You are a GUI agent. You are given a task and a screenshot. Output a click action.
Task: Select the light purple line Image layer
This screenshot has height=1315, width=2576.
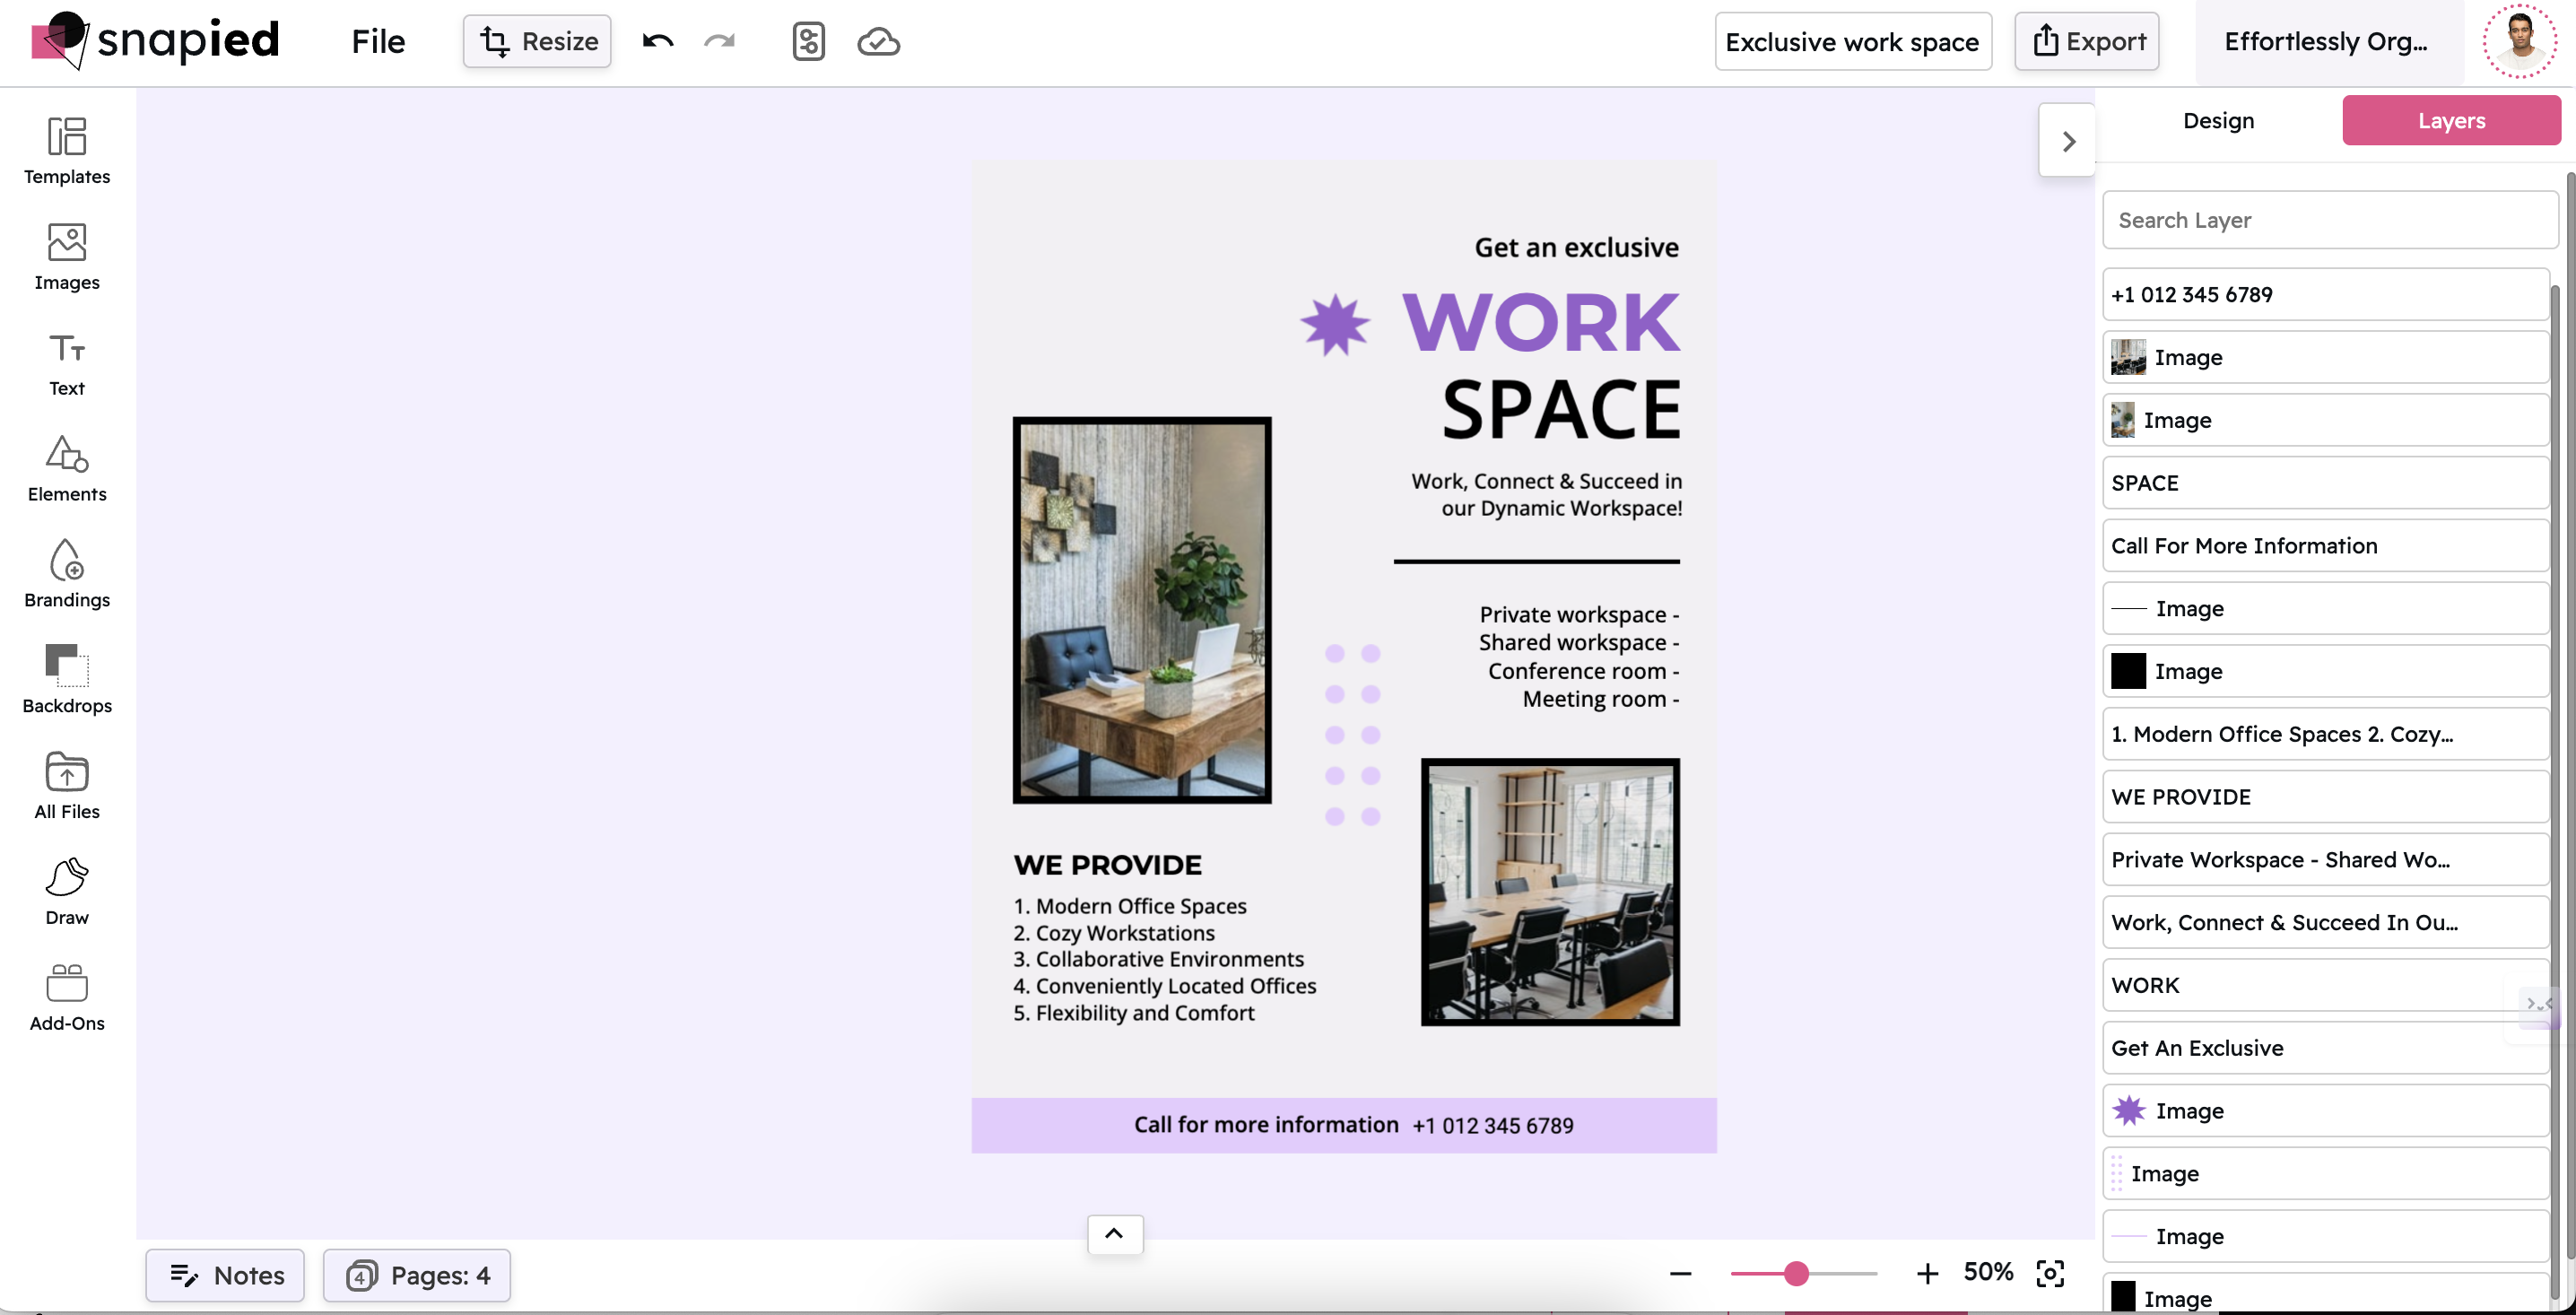pyautogui.click(x=2326, y=1237)
